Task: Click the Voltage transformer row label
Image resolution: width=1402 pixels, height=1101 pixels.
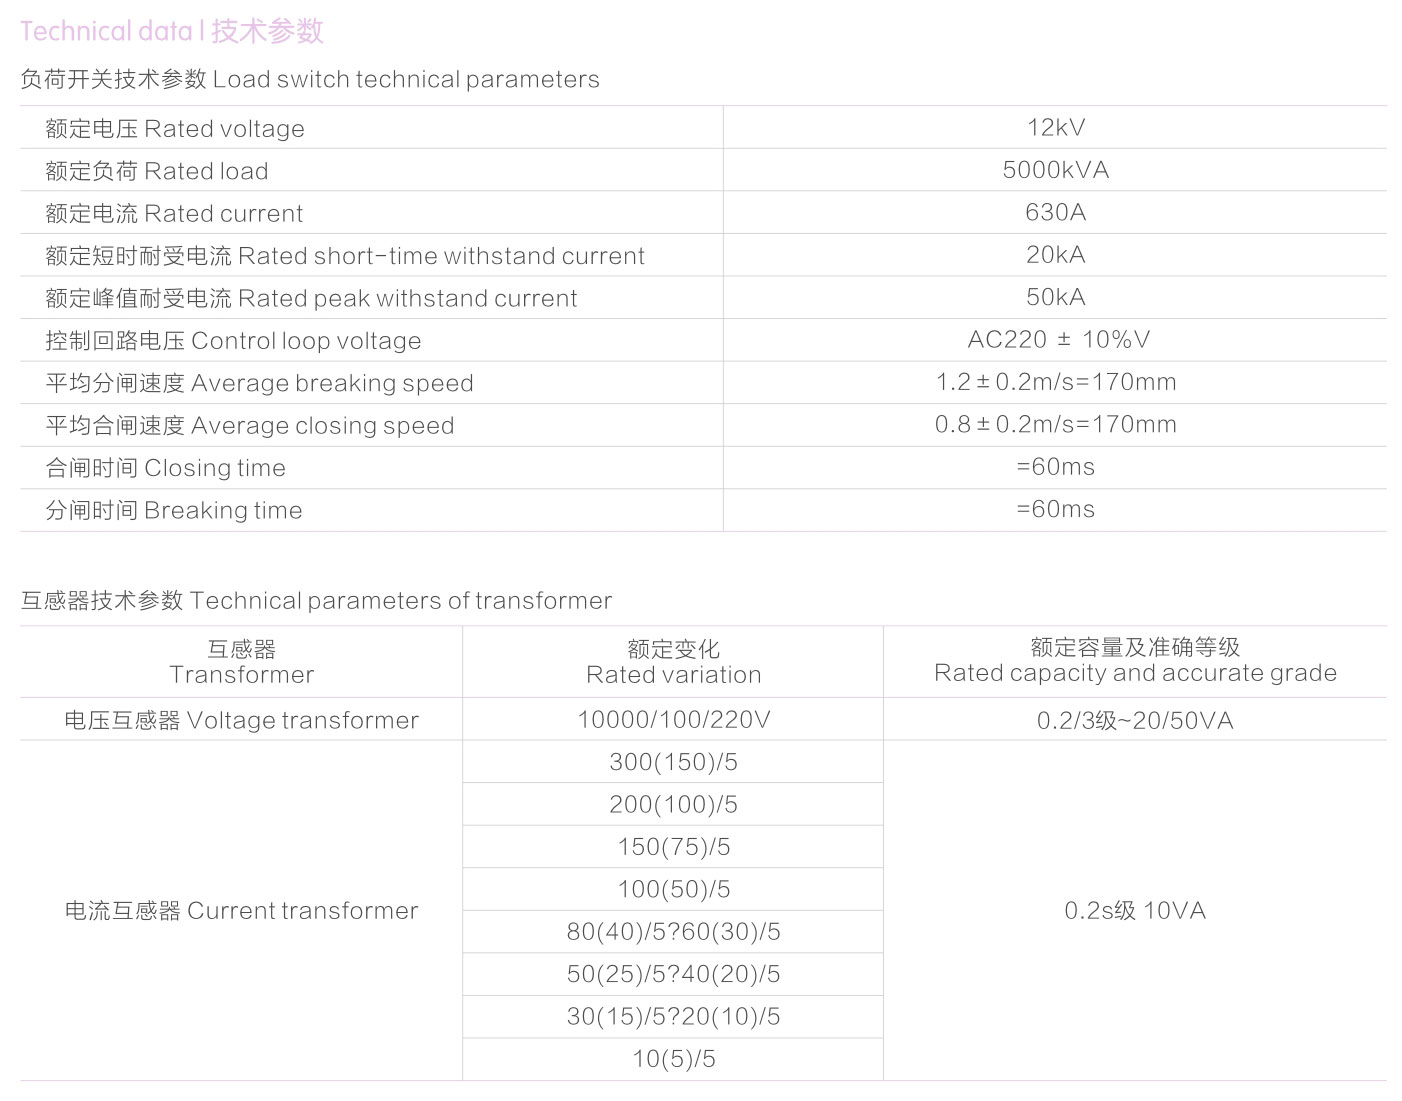Action: [241, 720]
